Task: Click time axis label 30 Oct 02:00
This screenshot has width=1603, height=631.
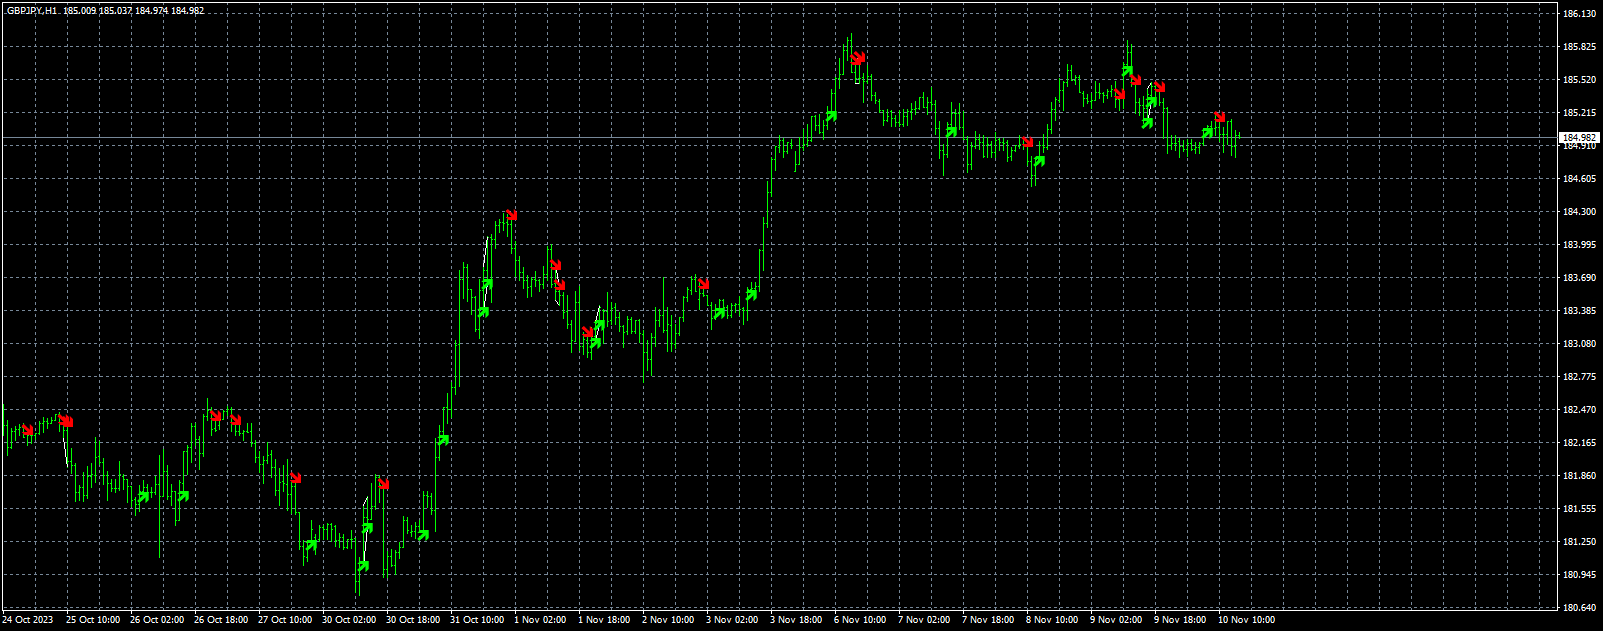Action: pyautogui.click(x=349, y=620)
